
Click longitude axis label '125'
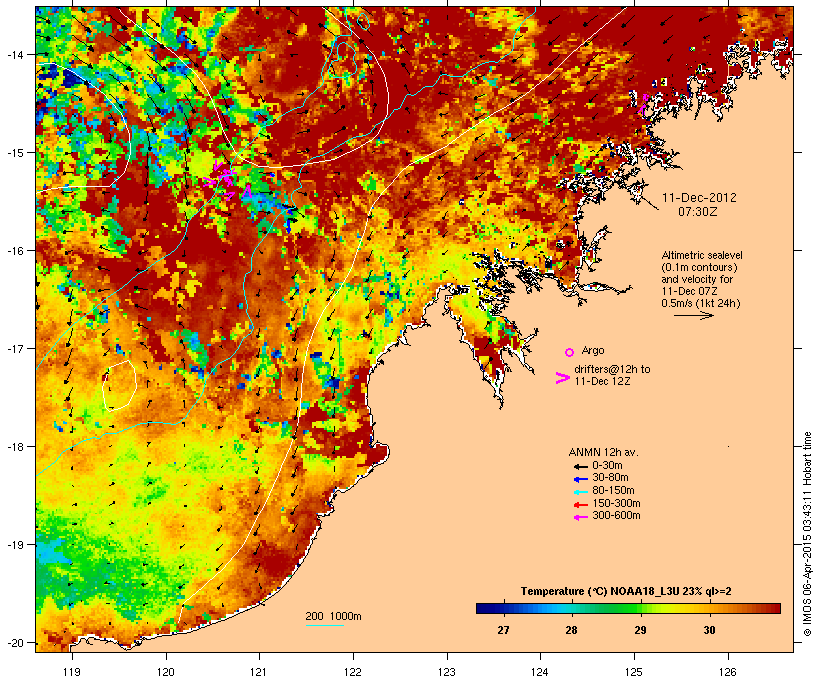(634, 672)
